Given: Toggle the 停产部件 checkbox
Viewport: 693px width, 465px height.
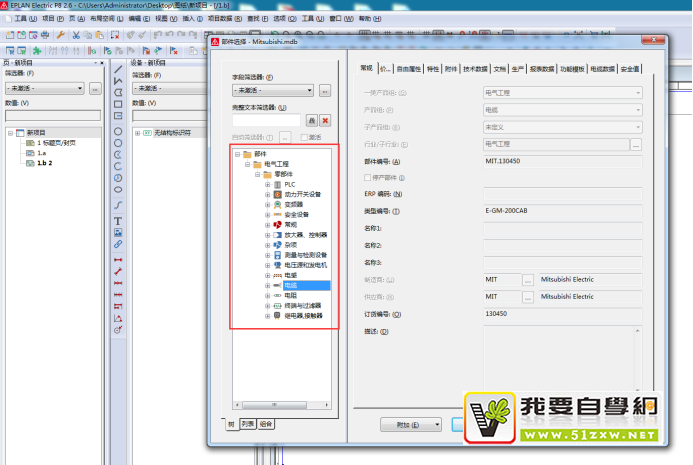Looking at the screenshot, I should pos(368,177).
